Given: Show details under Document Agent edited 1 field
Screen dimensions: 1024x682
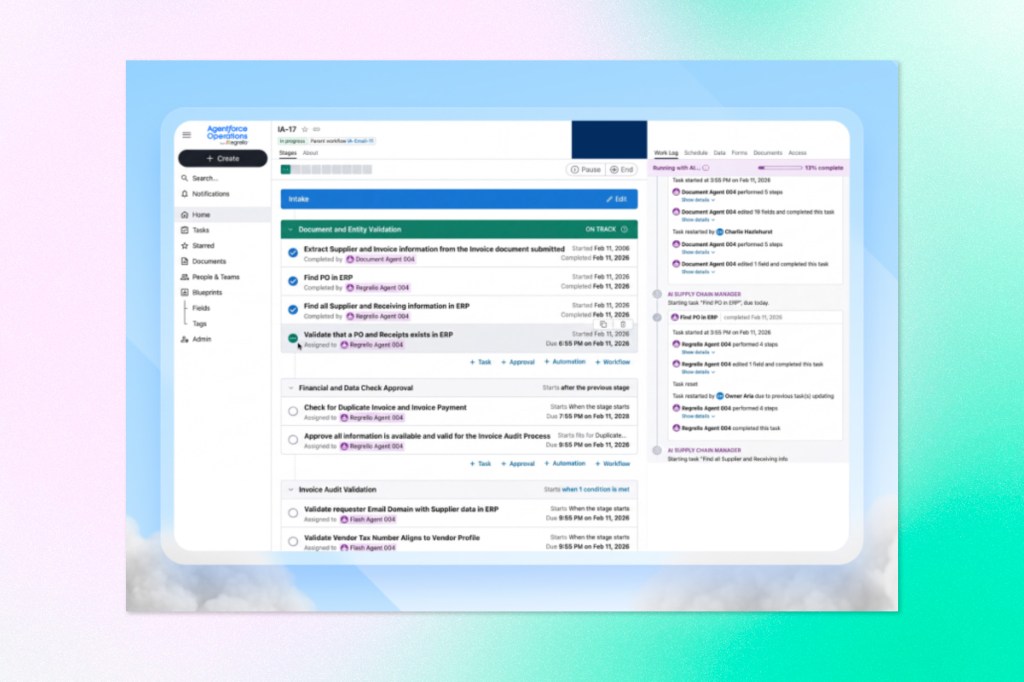Looking at the screenshot, I should click(x=698, y=272).
